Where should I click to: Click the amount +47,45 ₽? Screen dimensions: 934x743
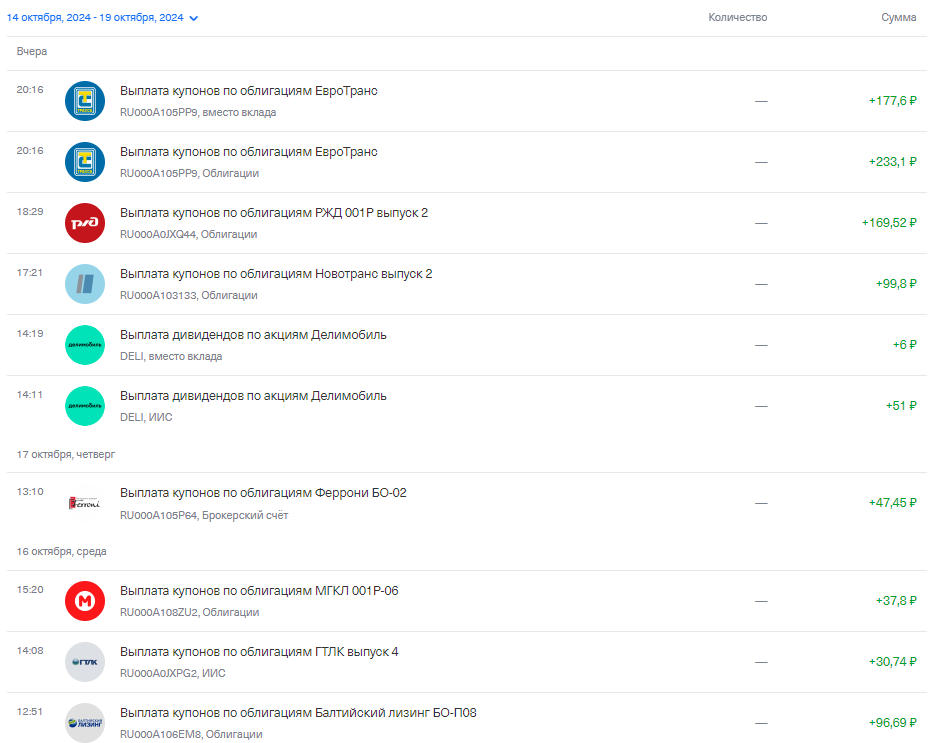892,503
